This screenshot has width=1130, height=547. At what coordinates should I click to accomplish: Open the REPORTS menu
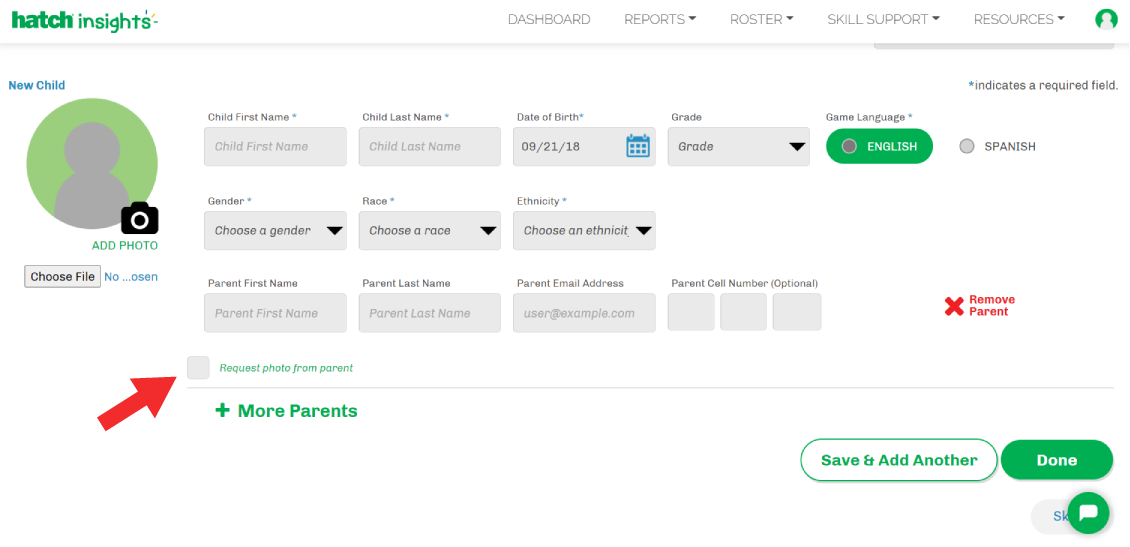659,19
